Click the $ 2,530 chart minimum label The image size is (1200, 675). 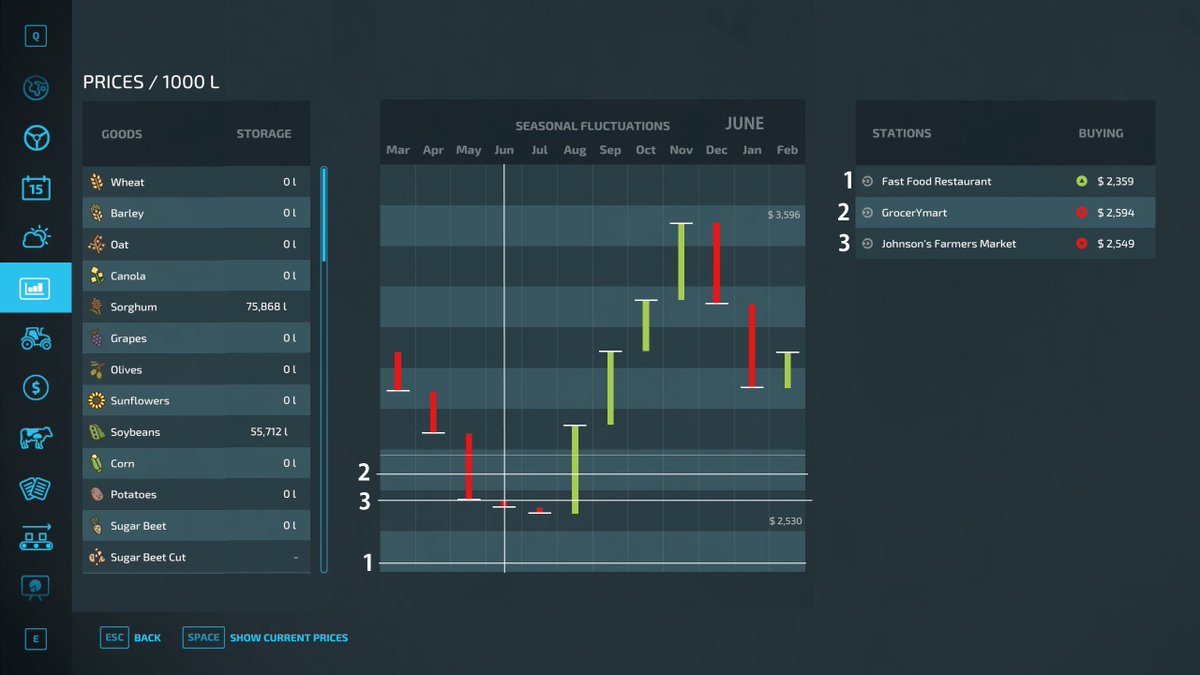click(x=785, y=521)
